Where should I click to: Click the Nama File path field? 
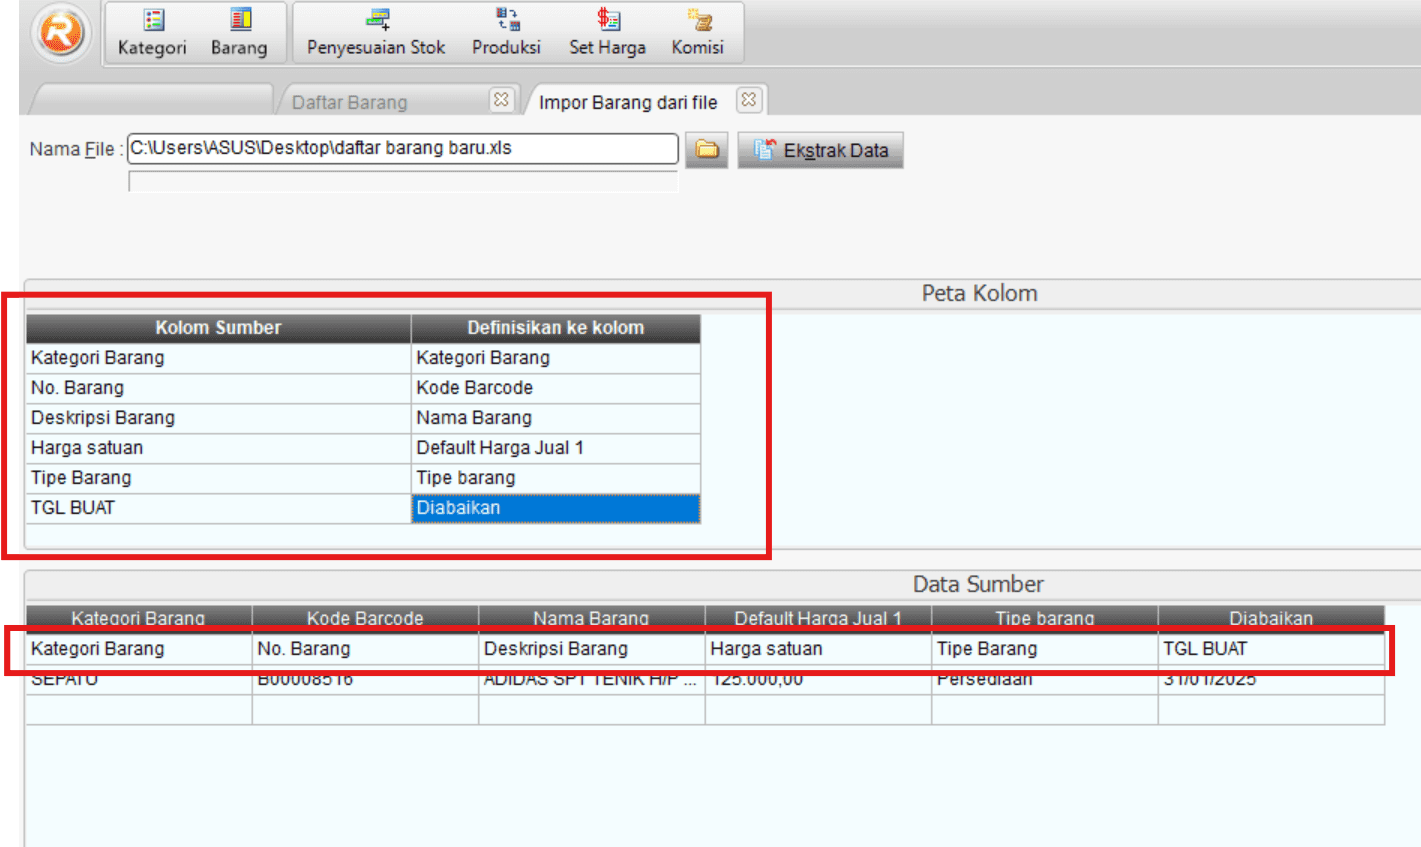coord(402,148)
